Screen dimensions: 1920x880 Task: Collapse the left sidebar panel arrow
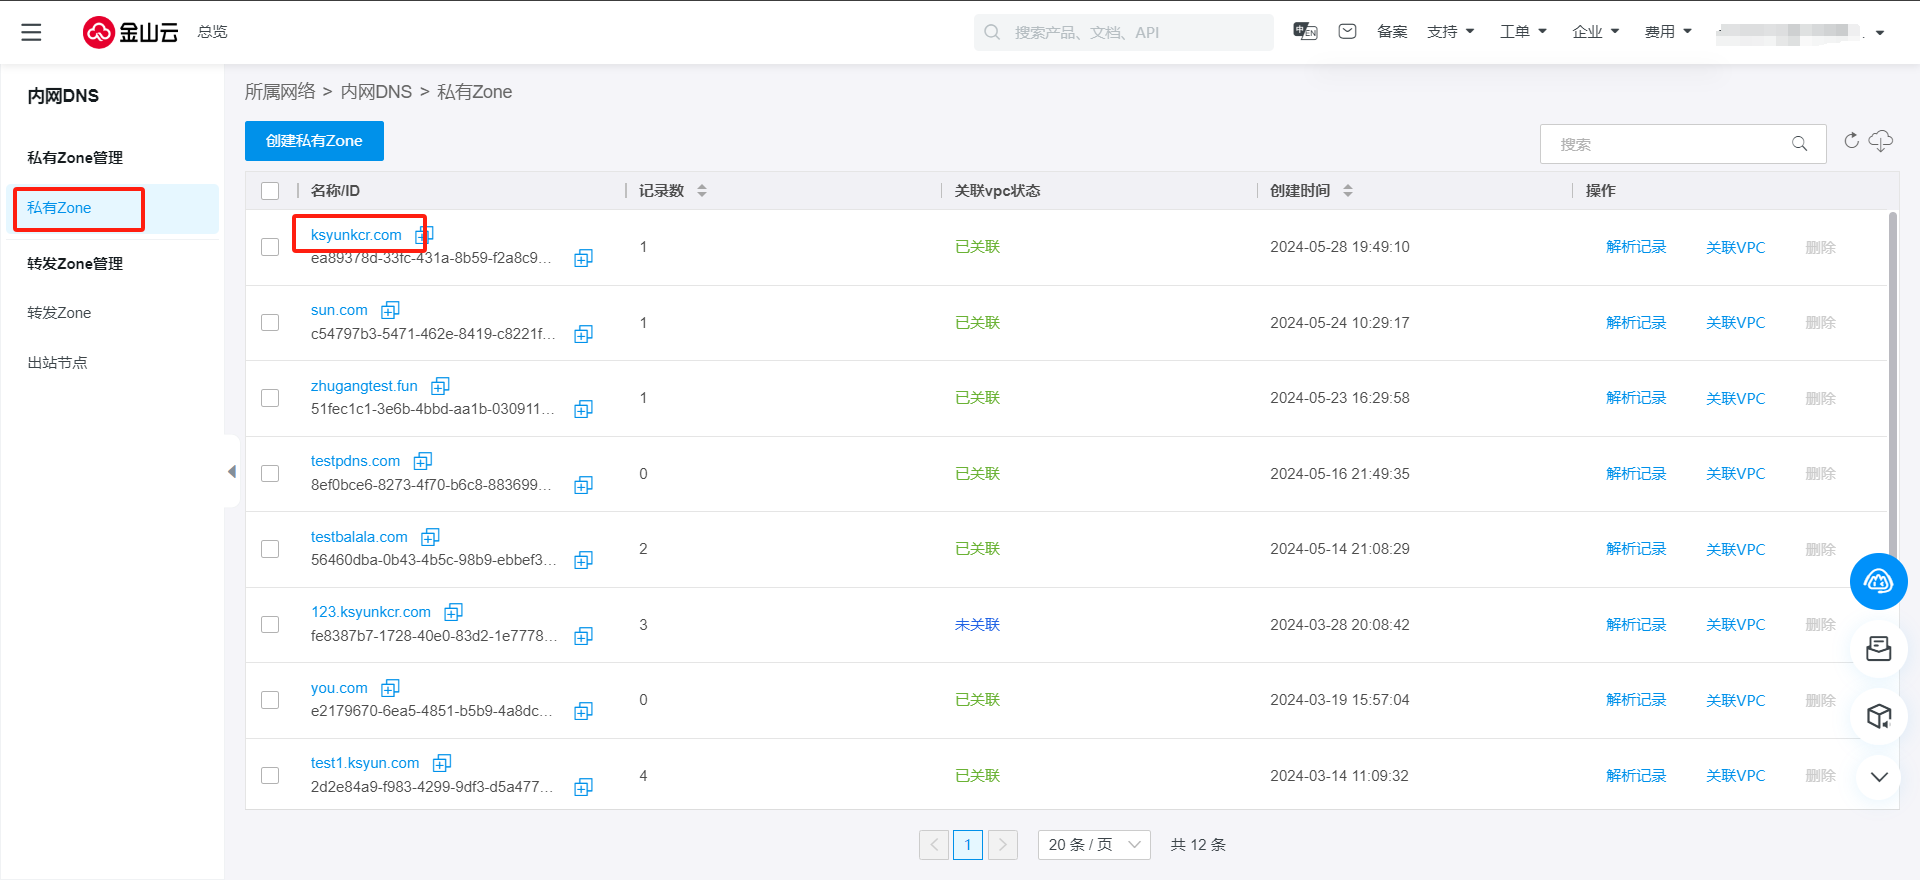pyautogui.click(x=232, y=471)
